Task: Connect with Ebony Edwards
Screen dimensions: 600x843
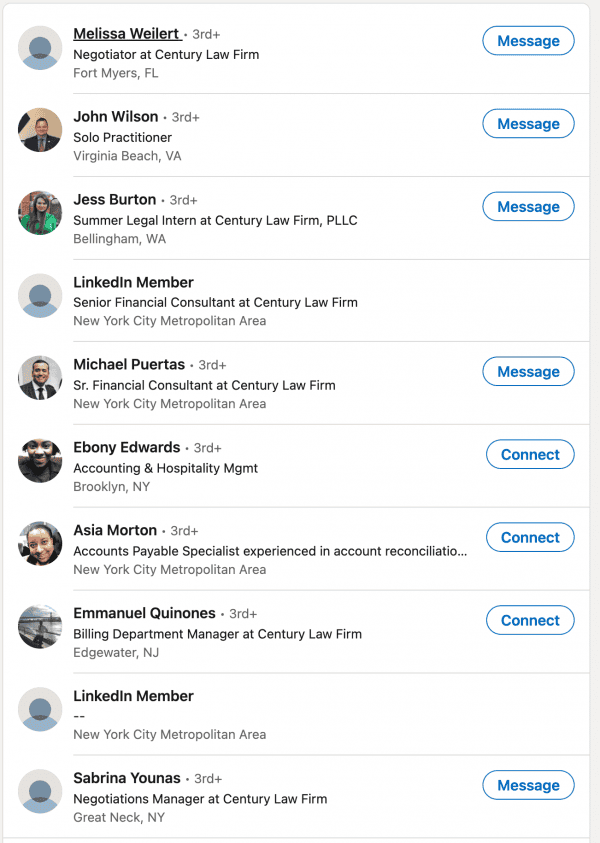Action: 530,455
